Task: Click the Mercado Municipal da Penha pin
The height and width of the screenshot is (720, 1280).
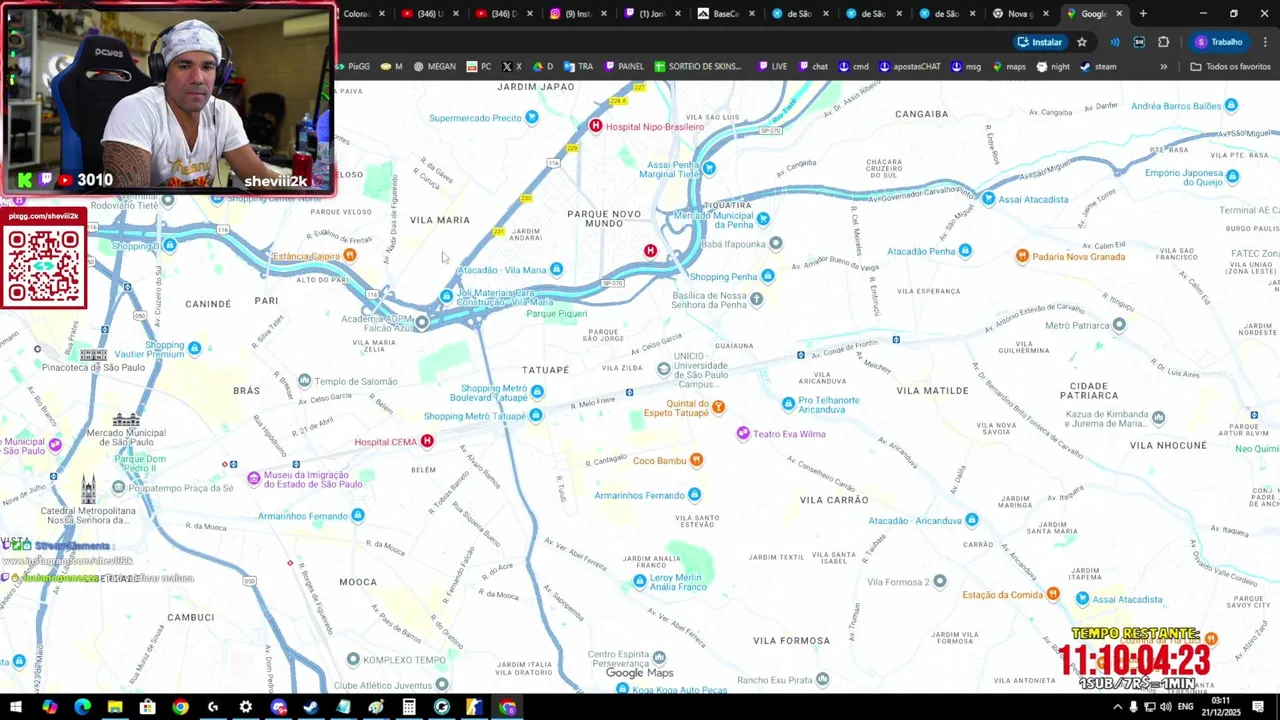Action: [764, 219]
